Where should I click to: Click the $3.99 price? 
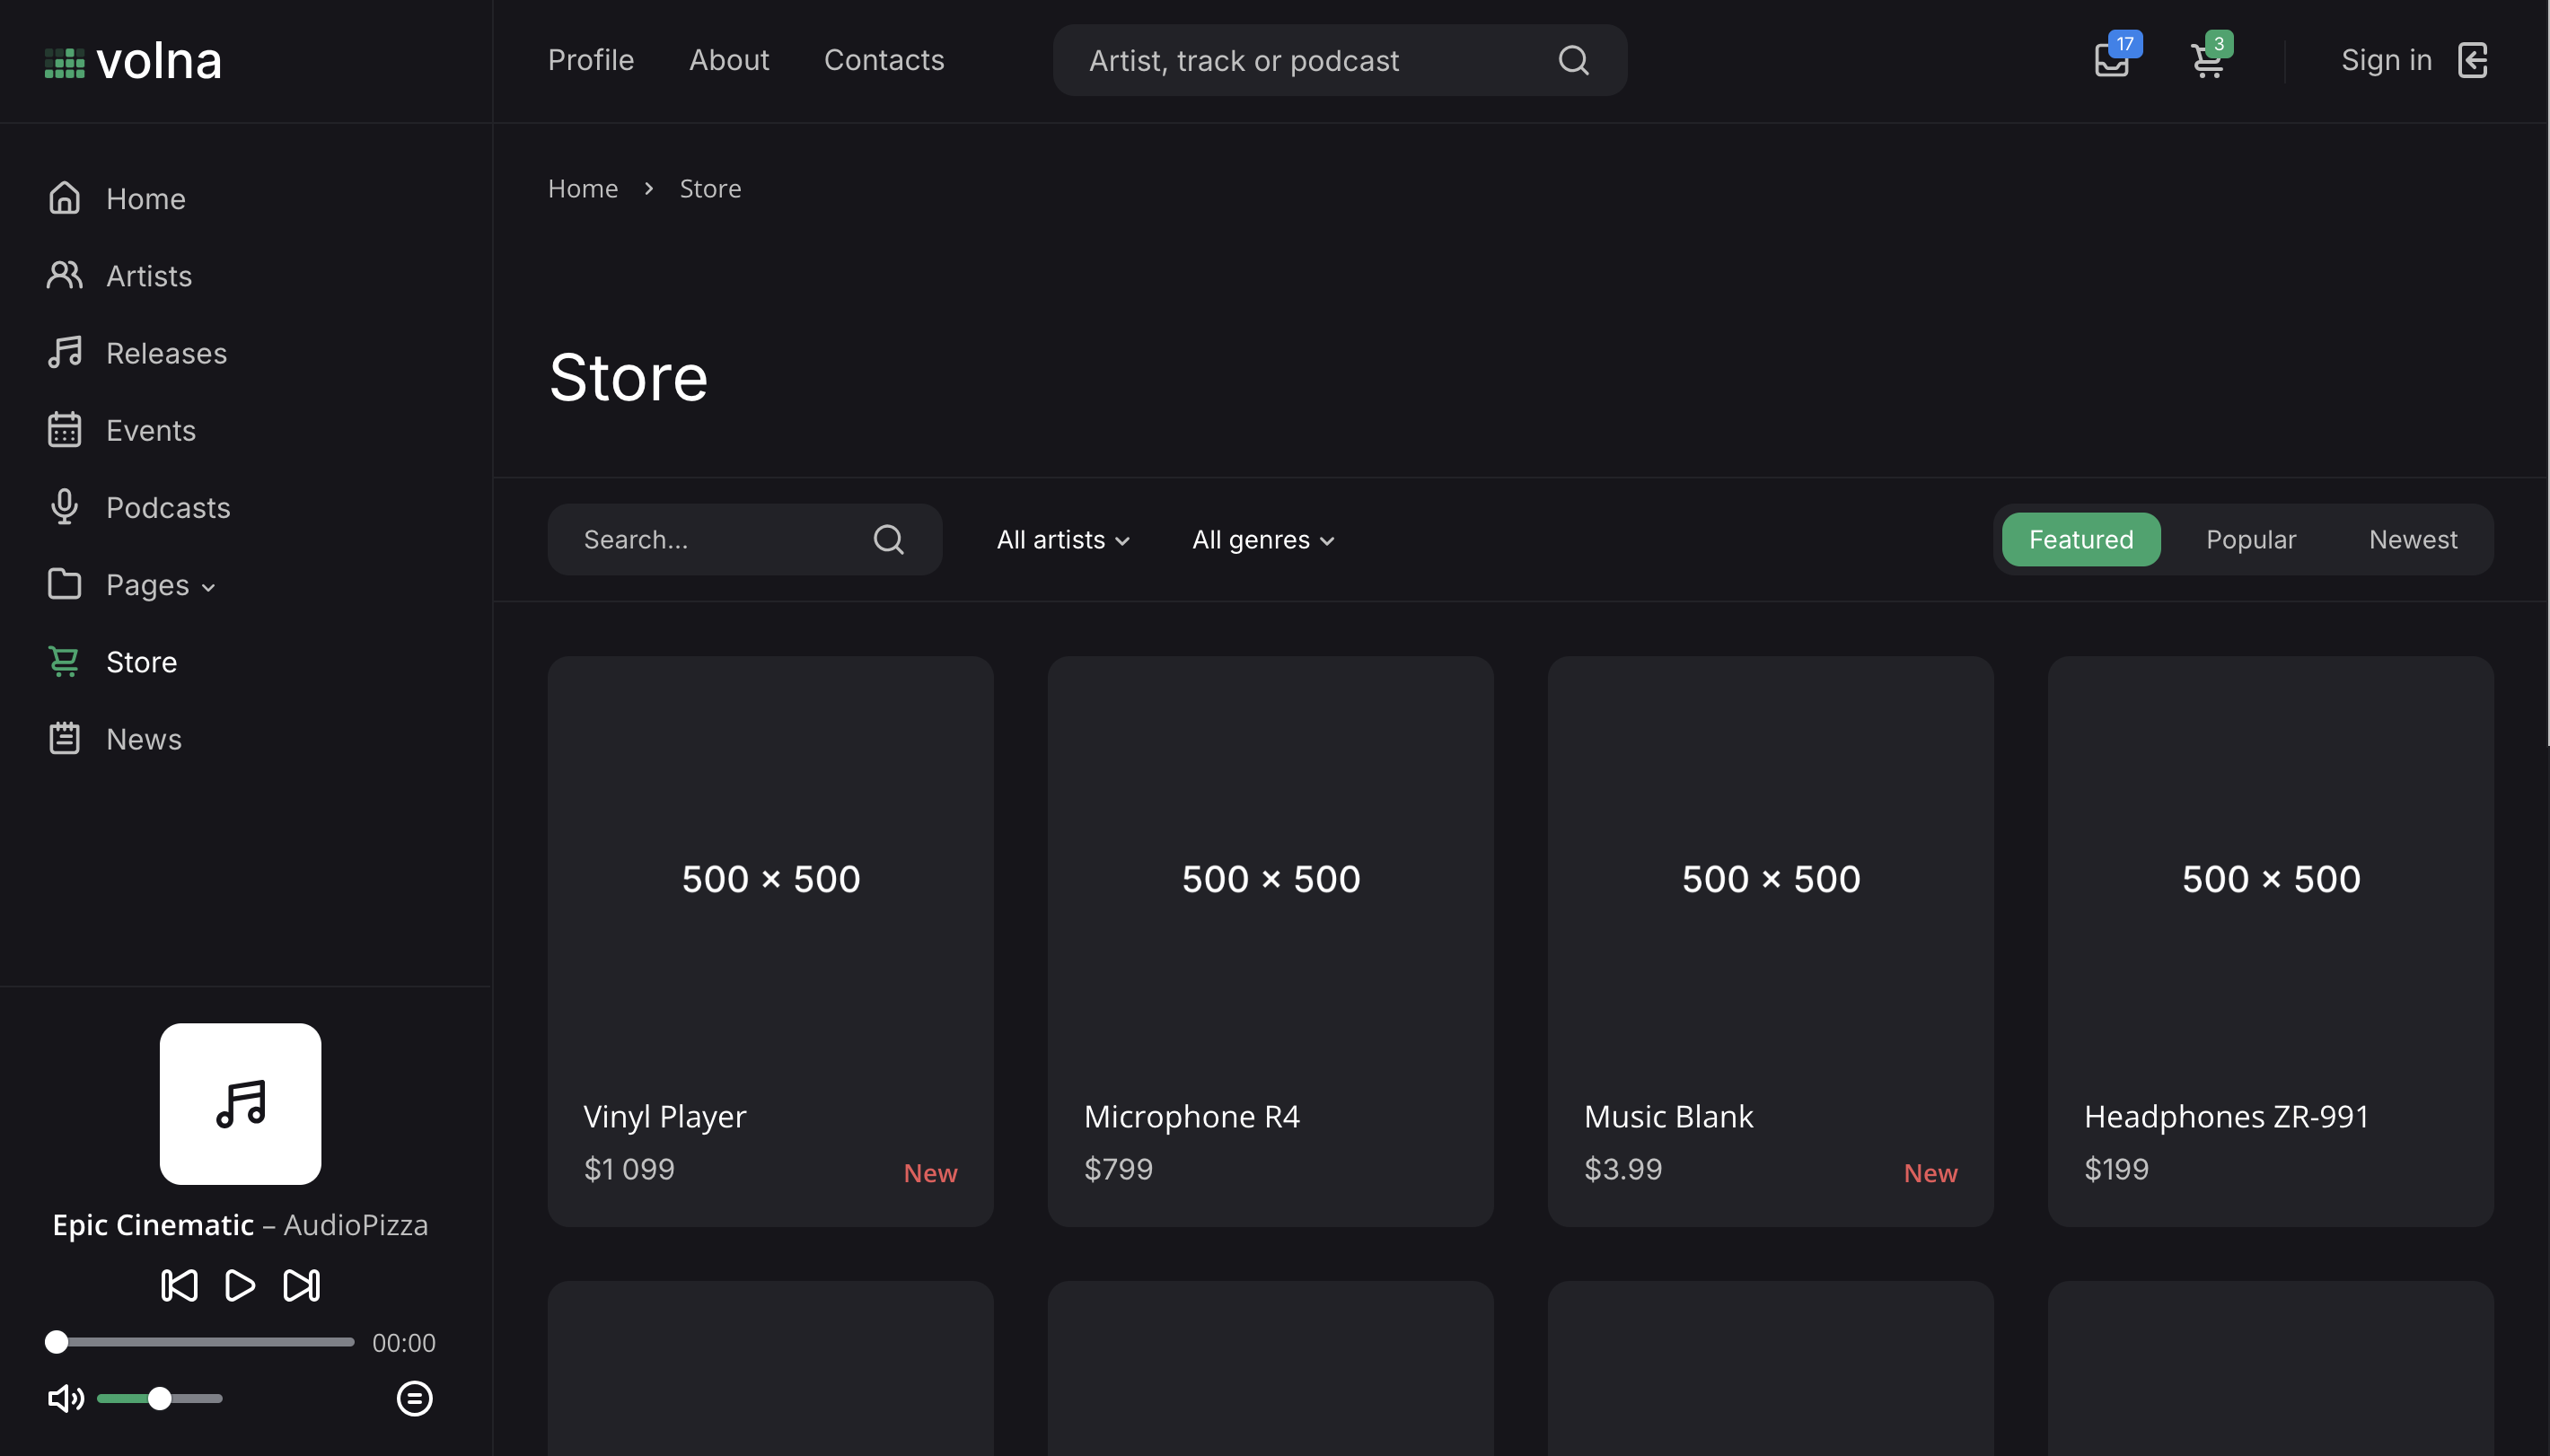pos(1623,1168)
